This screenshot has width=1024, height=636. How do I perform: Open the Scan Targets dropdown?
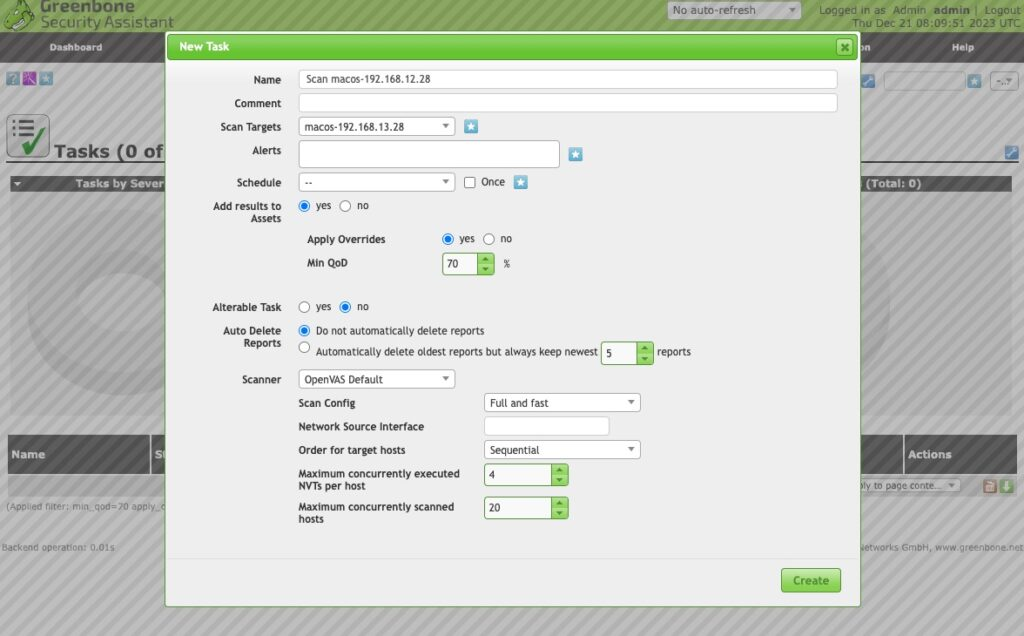(377, 127)
